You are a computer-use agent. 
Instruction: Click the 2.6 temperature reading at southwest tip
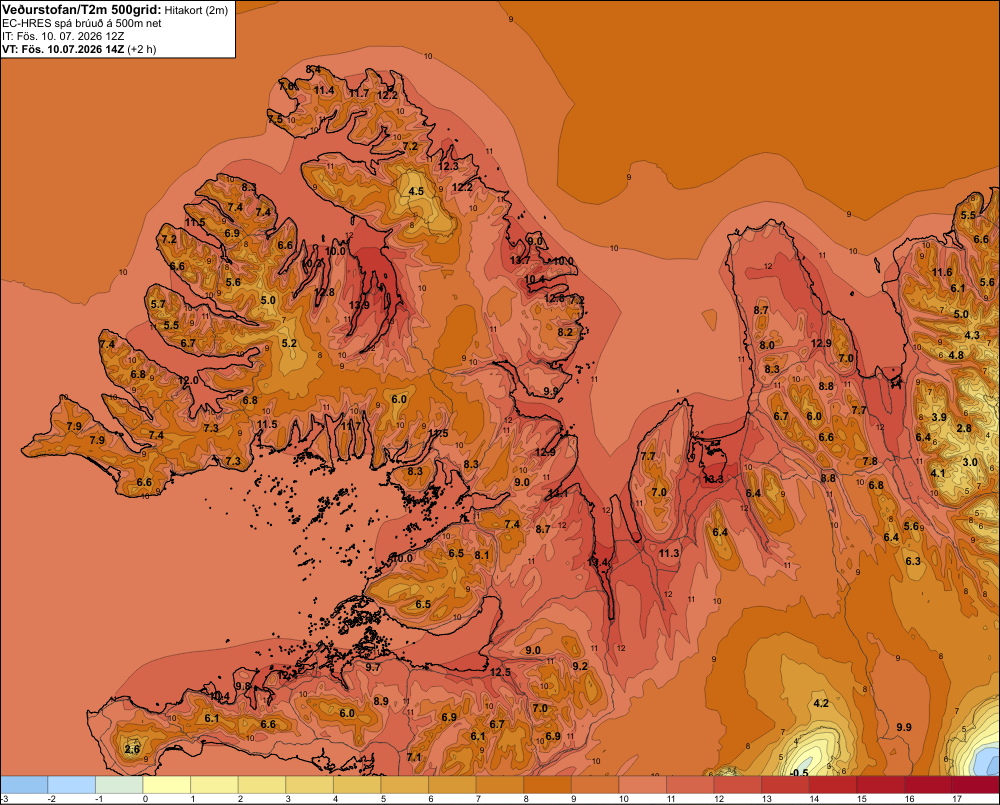coord(132,749)
